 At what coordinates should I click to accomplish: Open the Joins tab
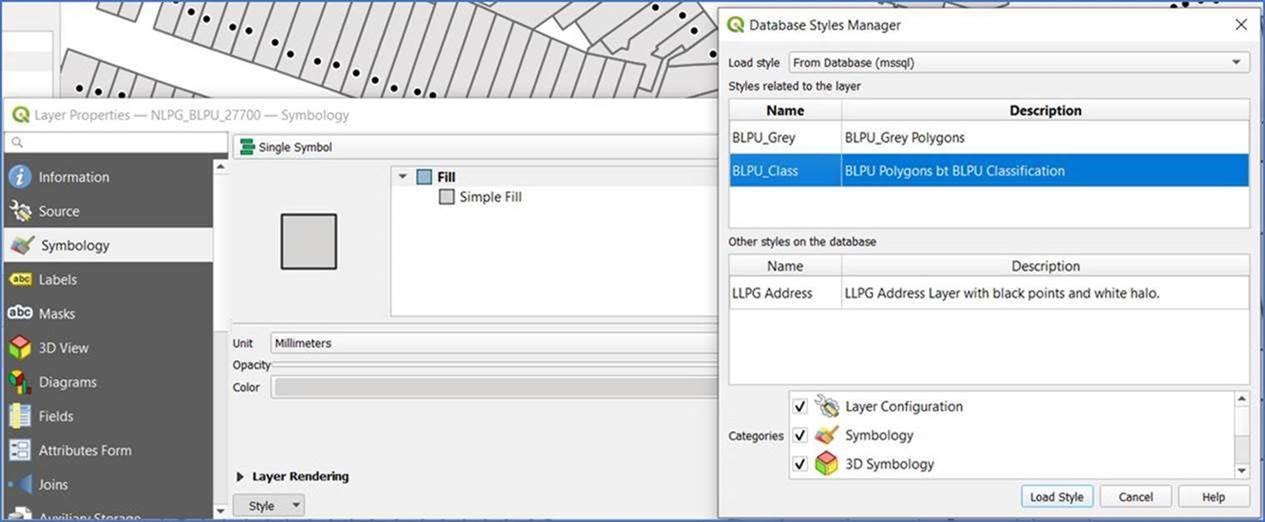pyautogui.click(x=107, y=484)
